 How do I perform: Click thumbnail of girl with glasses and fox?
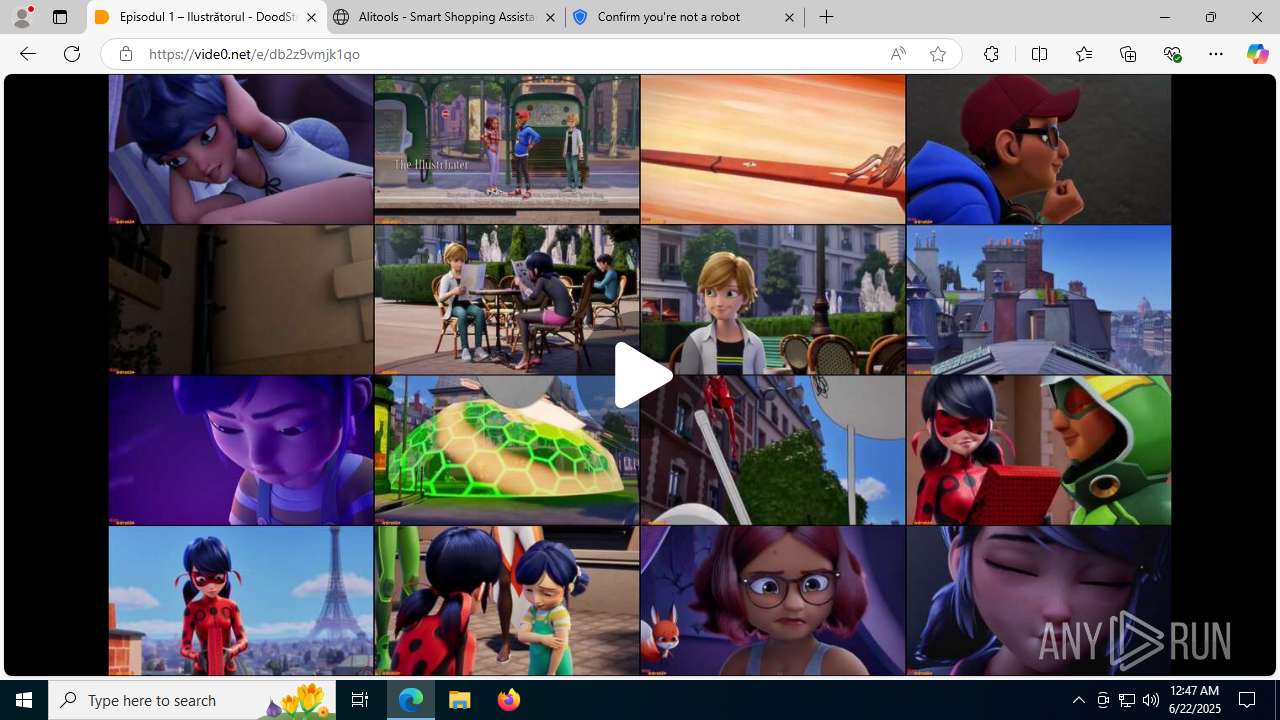(773, 601)
